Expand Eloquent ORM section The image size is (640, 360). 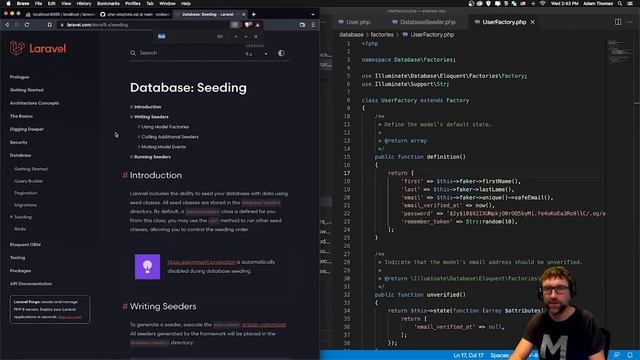25,244
